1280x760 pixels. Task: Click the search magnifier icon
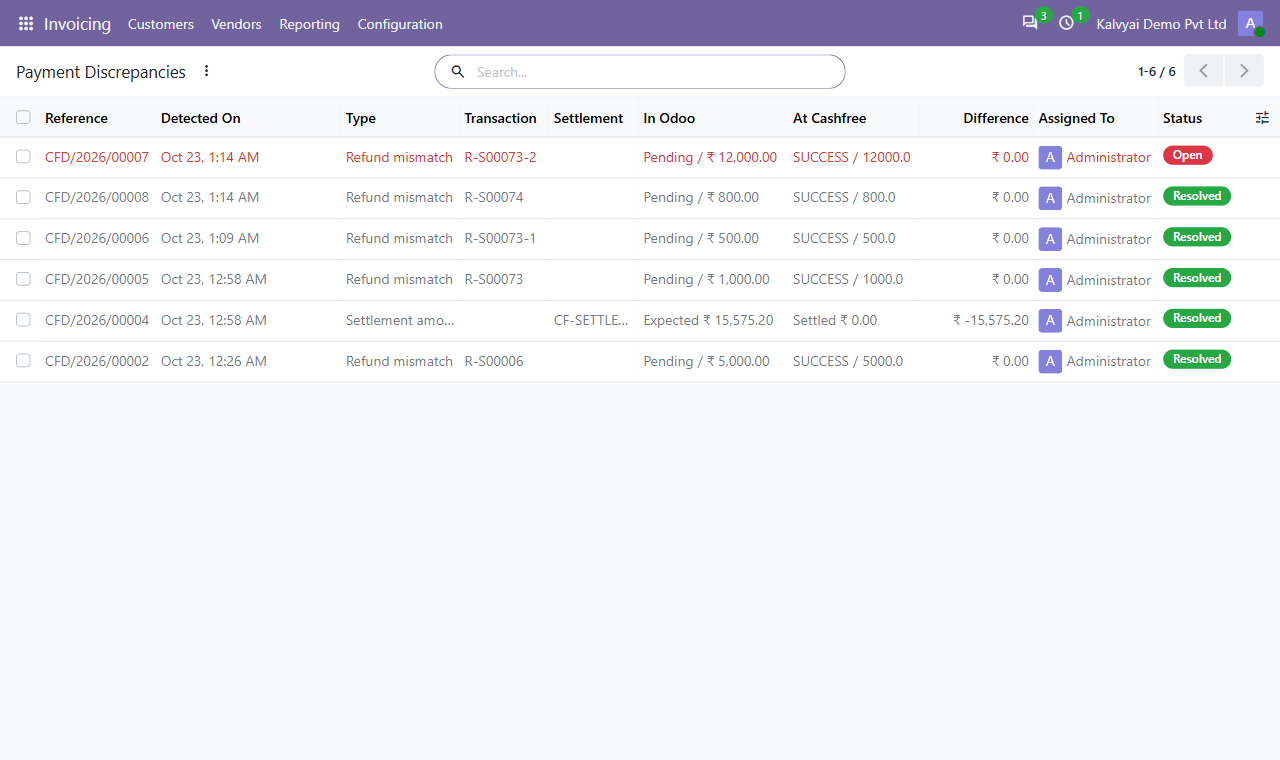pos(458,72)
